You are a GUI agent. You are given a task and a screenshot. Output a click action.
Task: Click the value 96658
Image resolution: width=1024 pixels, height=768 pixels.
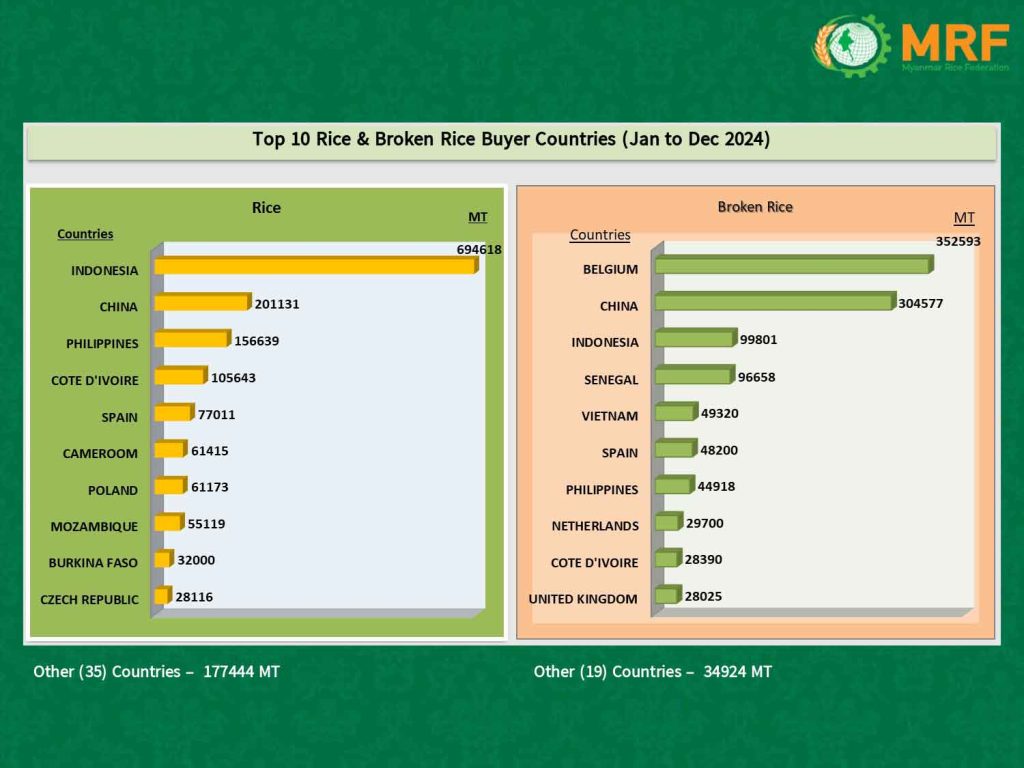pyautogui.click(x=756, y=377)
